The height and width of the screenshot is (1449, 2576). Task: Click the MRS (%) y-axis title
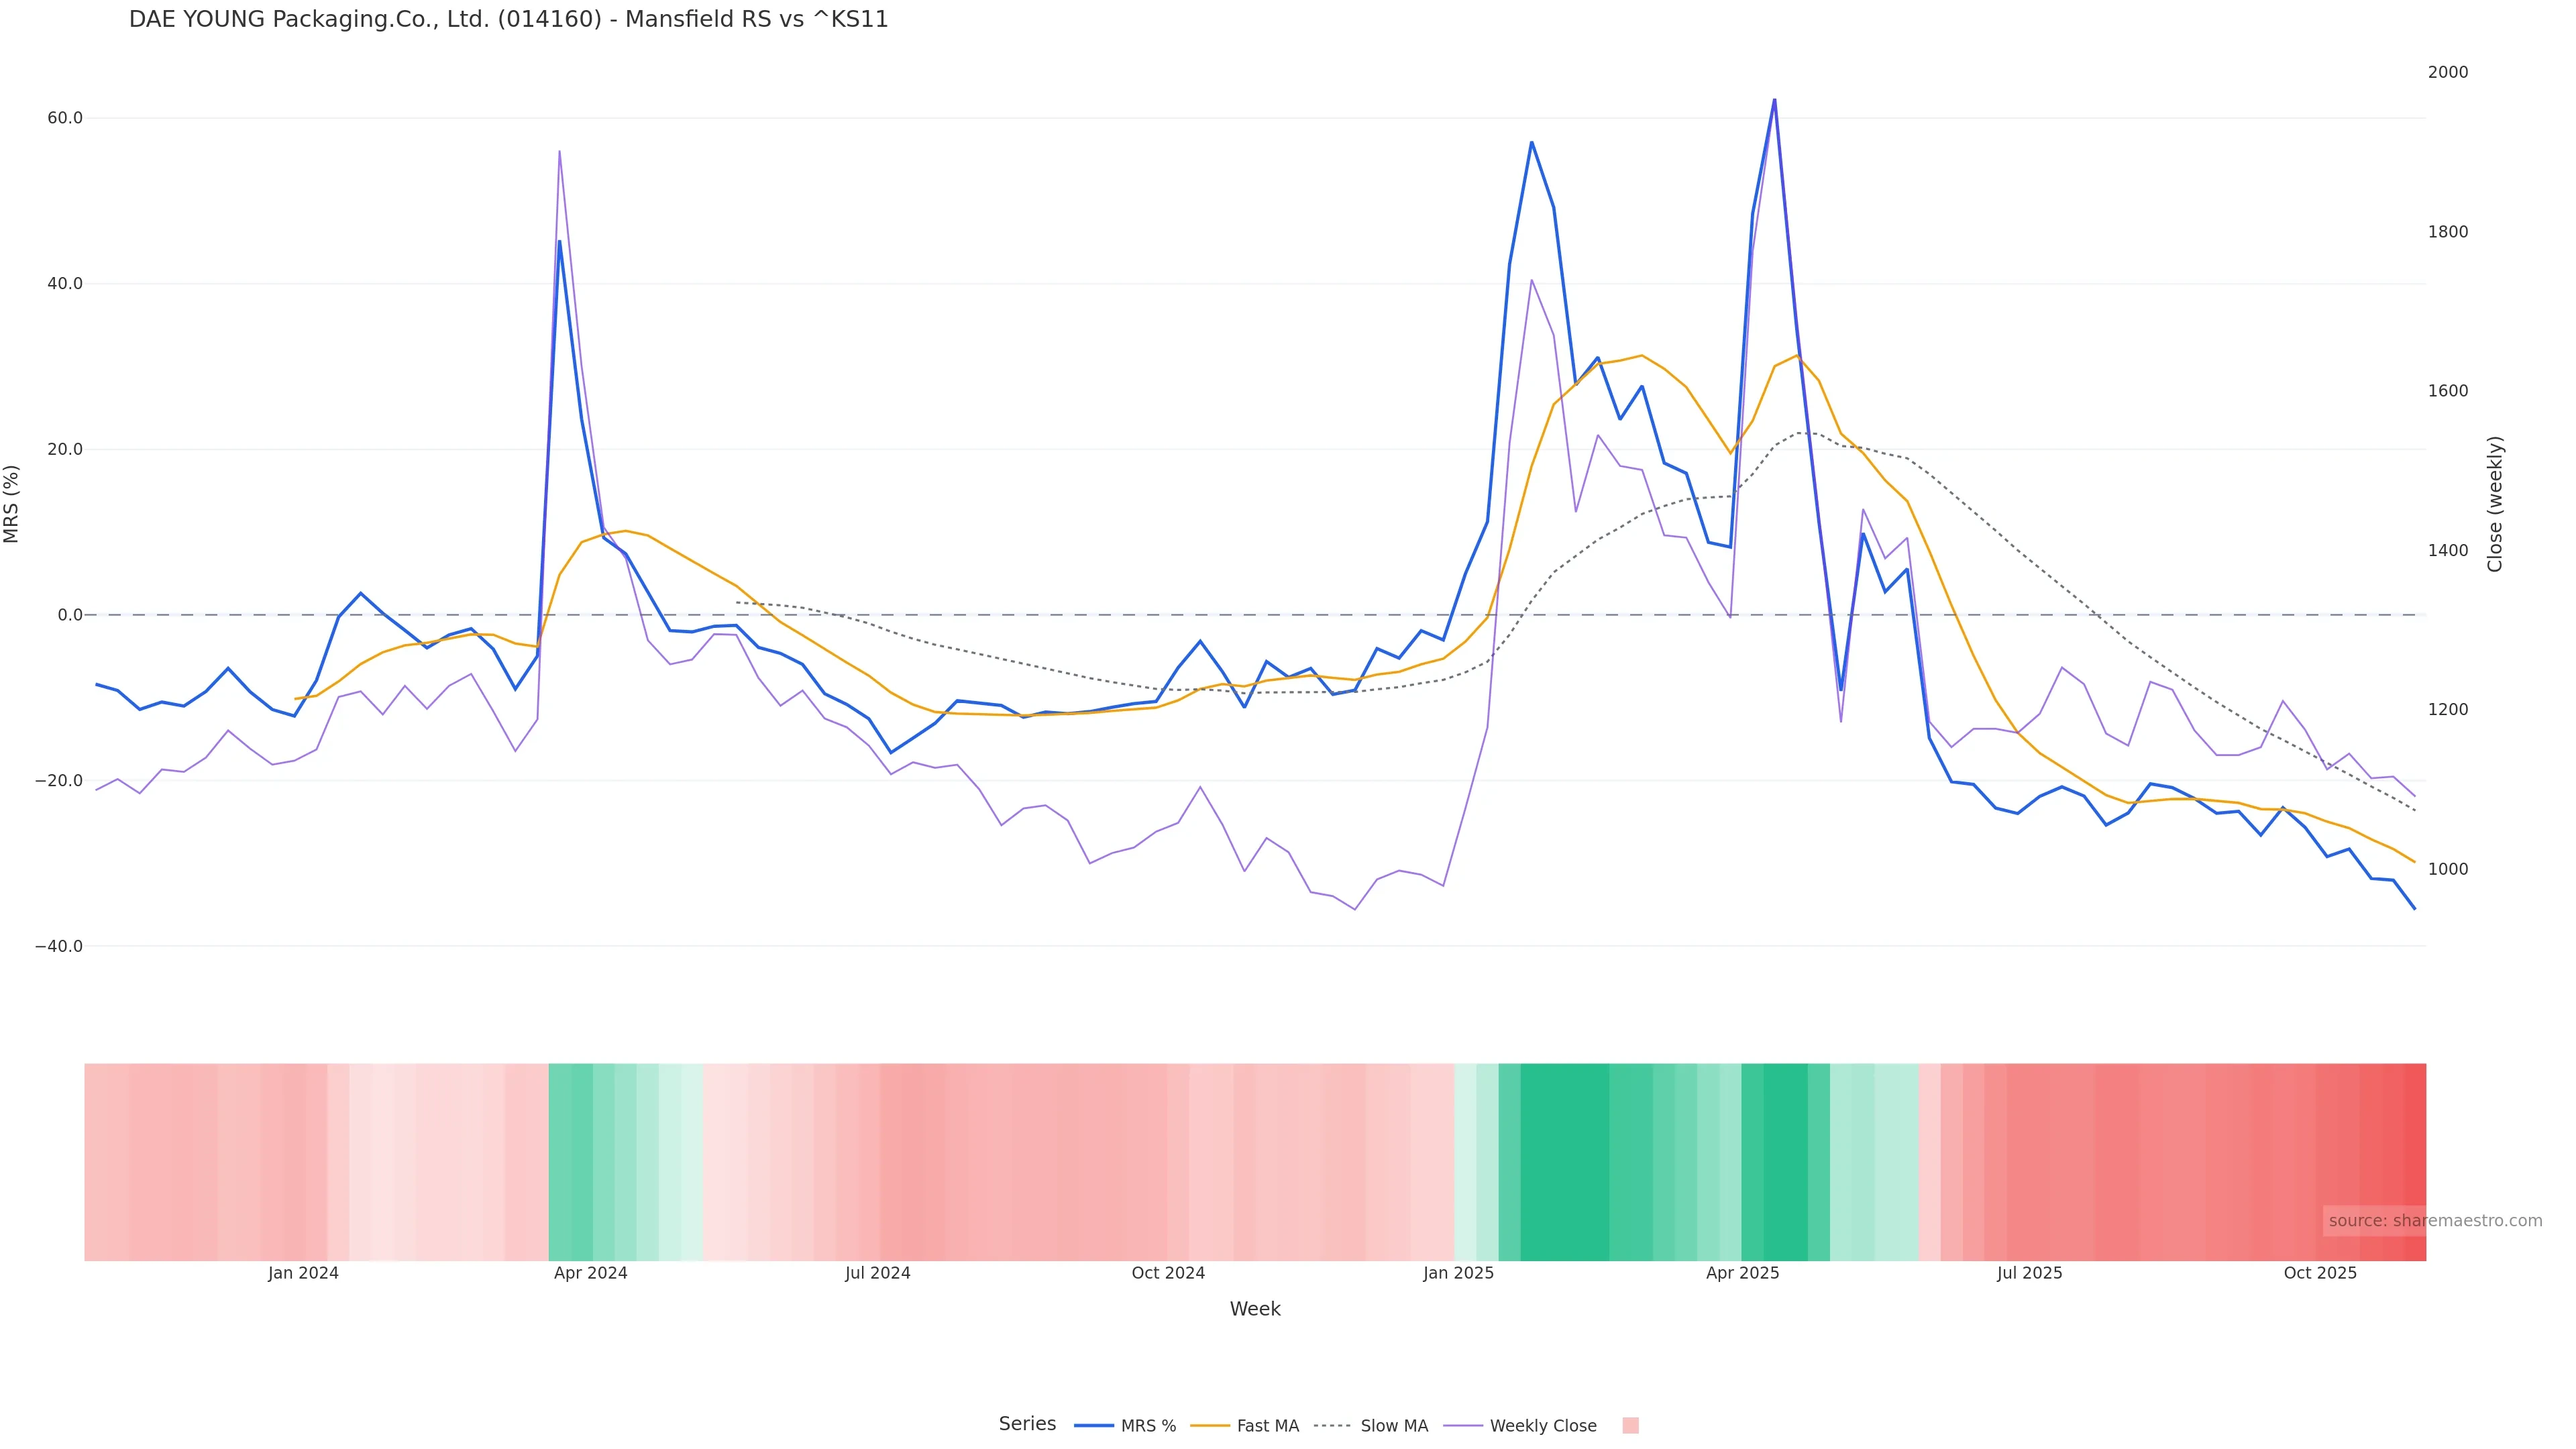click(12, 503)
